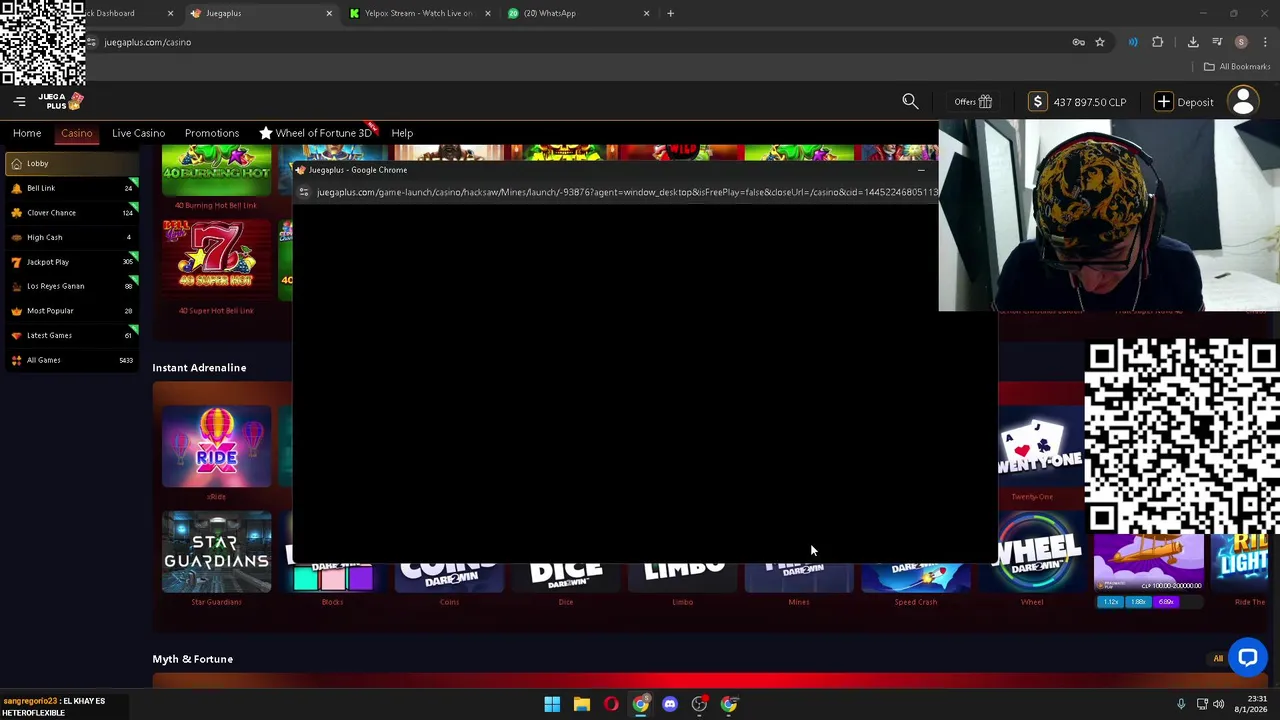Open the hamburger menu beside Juega Plus logo
This screenshot has height=720, width=1280.
[x=19, y=101]
